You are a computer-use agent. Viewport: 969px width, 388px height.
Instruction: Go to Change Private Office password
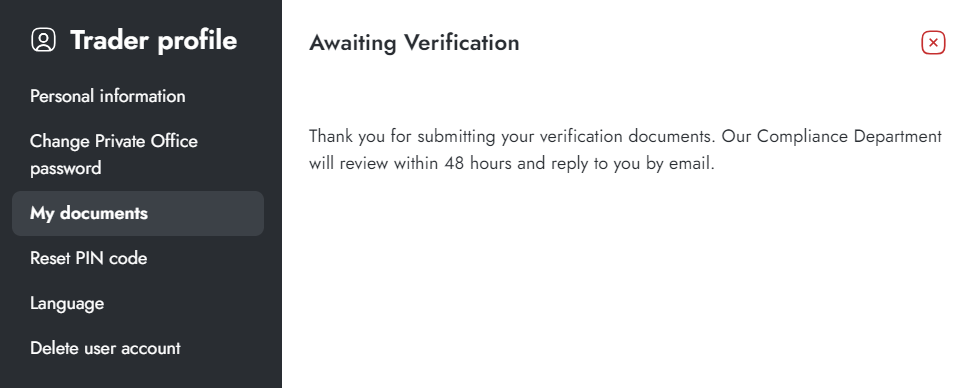[114, 154]
